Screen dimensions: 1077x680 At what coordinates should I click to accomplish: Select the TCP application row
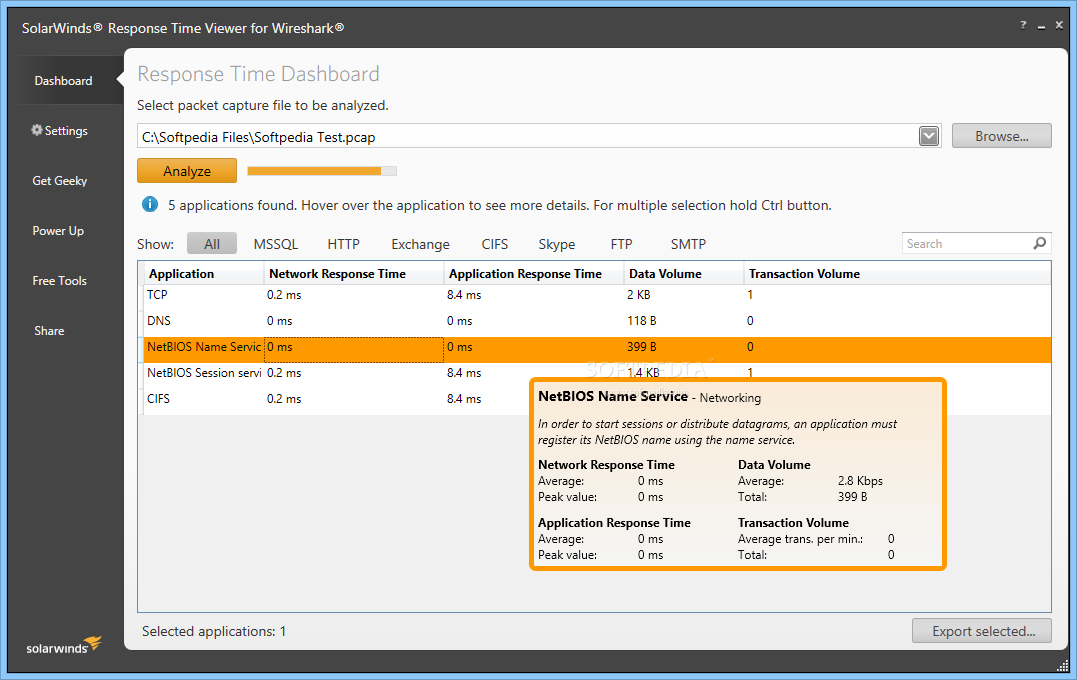pyautogui.click(x=594, y=295)
